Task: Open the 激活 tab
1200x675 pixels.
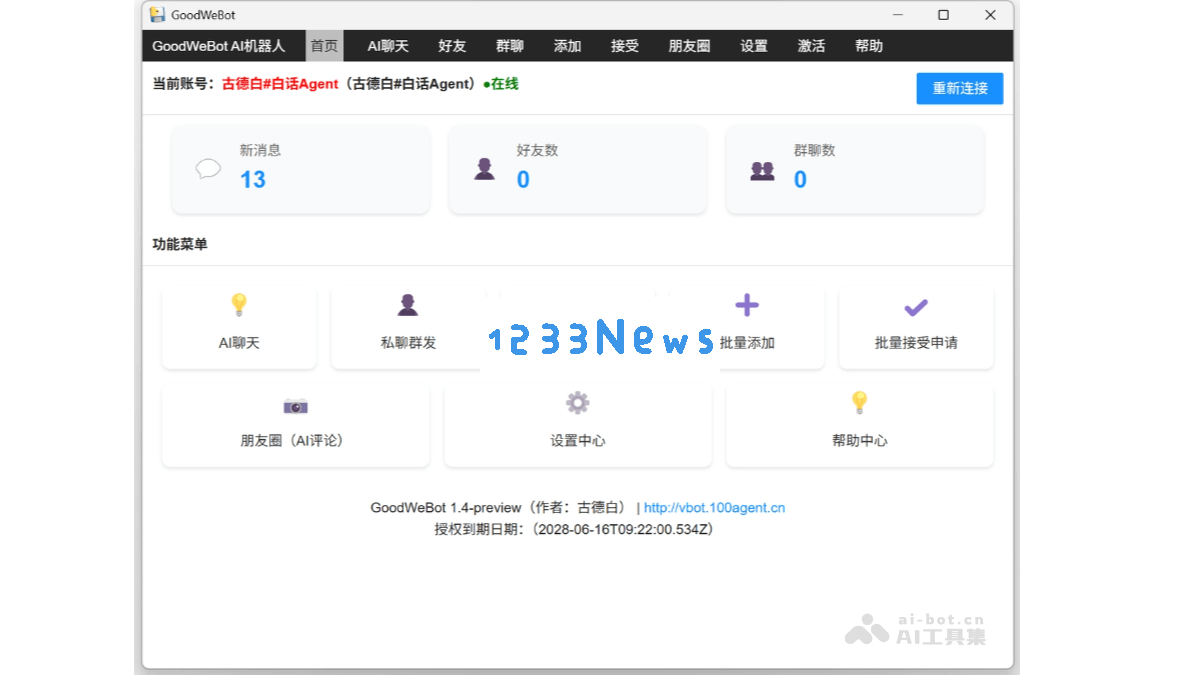Action: pyautogui.click(x=812, y=46)
